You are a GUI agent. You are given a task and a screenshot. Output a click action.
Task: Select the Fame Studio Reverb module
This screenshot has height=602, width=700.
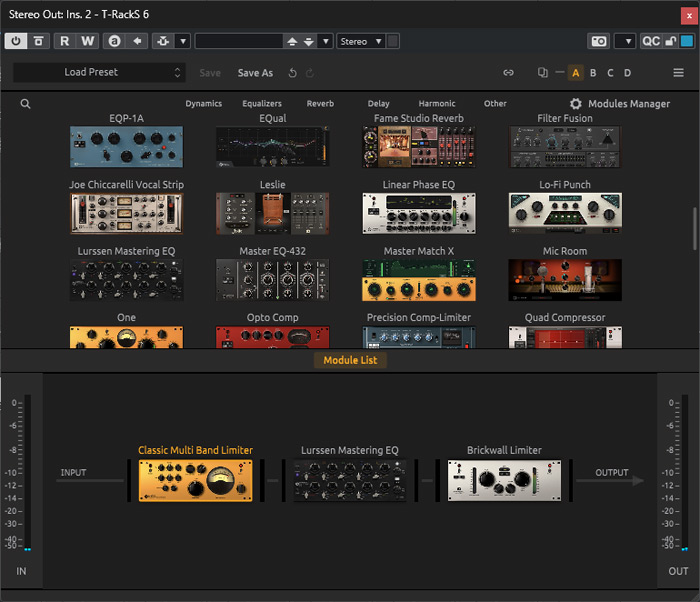[x=419, y=146]
